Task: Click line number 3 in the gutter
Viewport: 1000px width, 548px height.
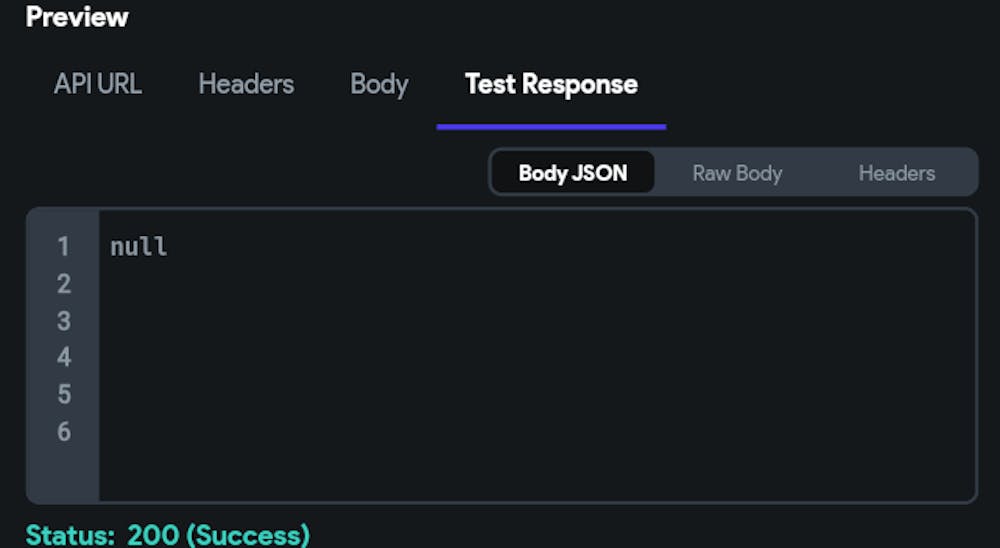Action: point(63,320)
